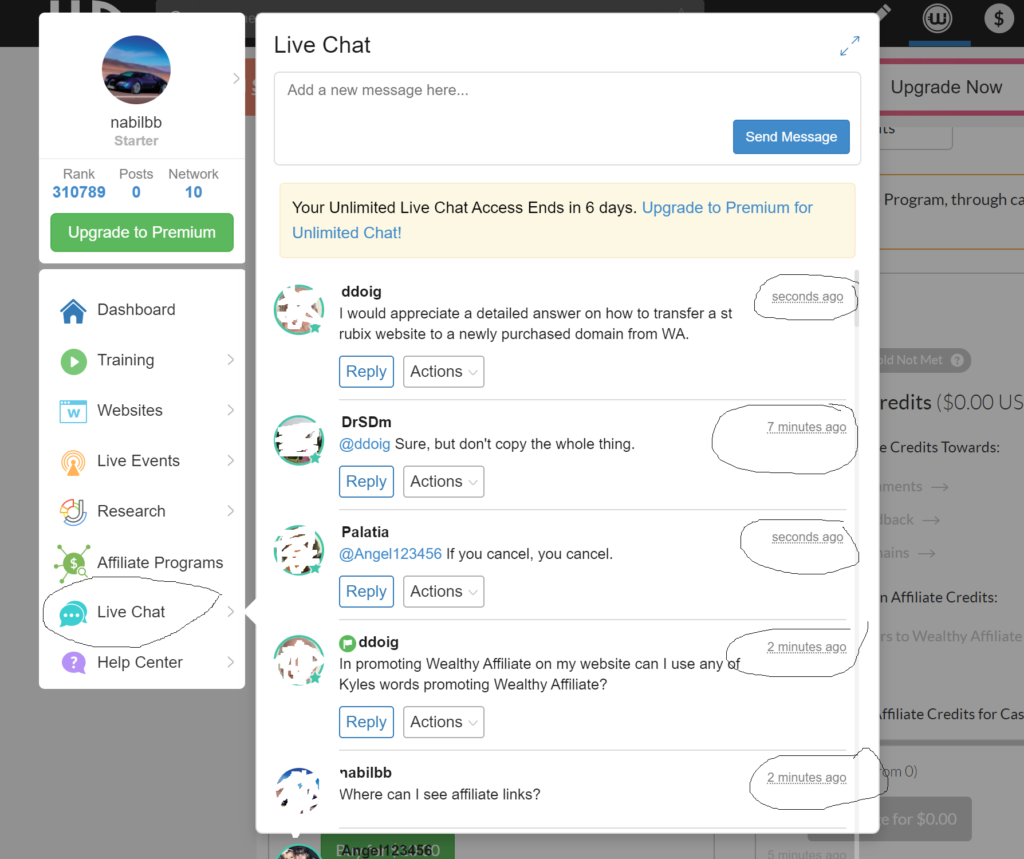The height and width of the screenshot is (859, 1024).
Task: Open Actions dropdown on DrSDm's message
Action: (443, 481)
